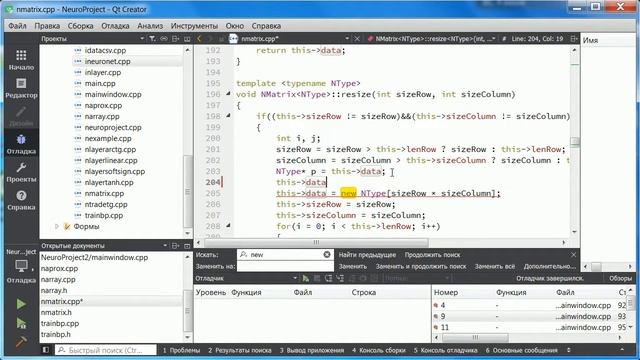The width and height of the screenshot is (640, 360).
Task: Open 2 Результаты поиска output tab
Action: (x=240, y=350)
